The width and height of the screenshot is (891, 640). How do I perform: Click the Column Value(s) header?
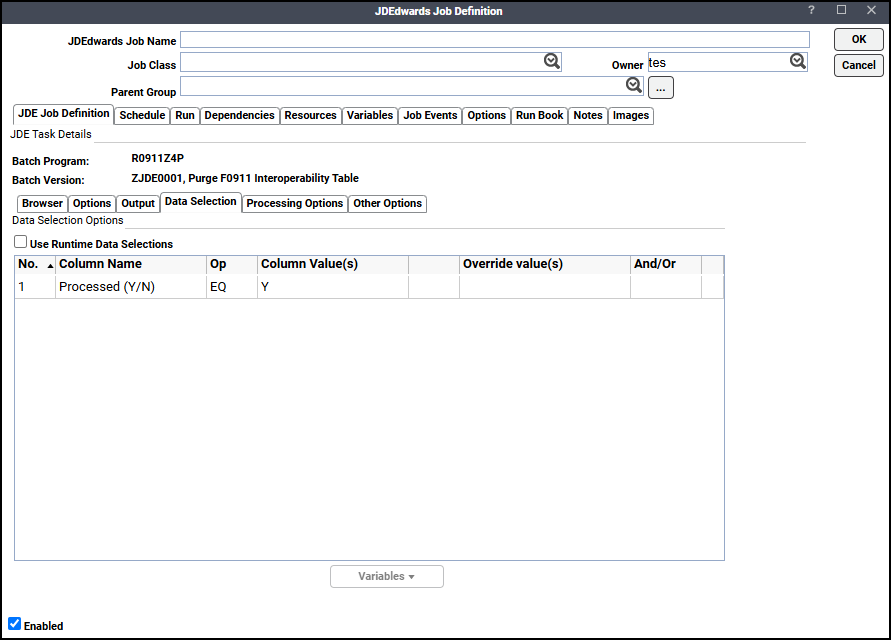click(x=332, y=264)
